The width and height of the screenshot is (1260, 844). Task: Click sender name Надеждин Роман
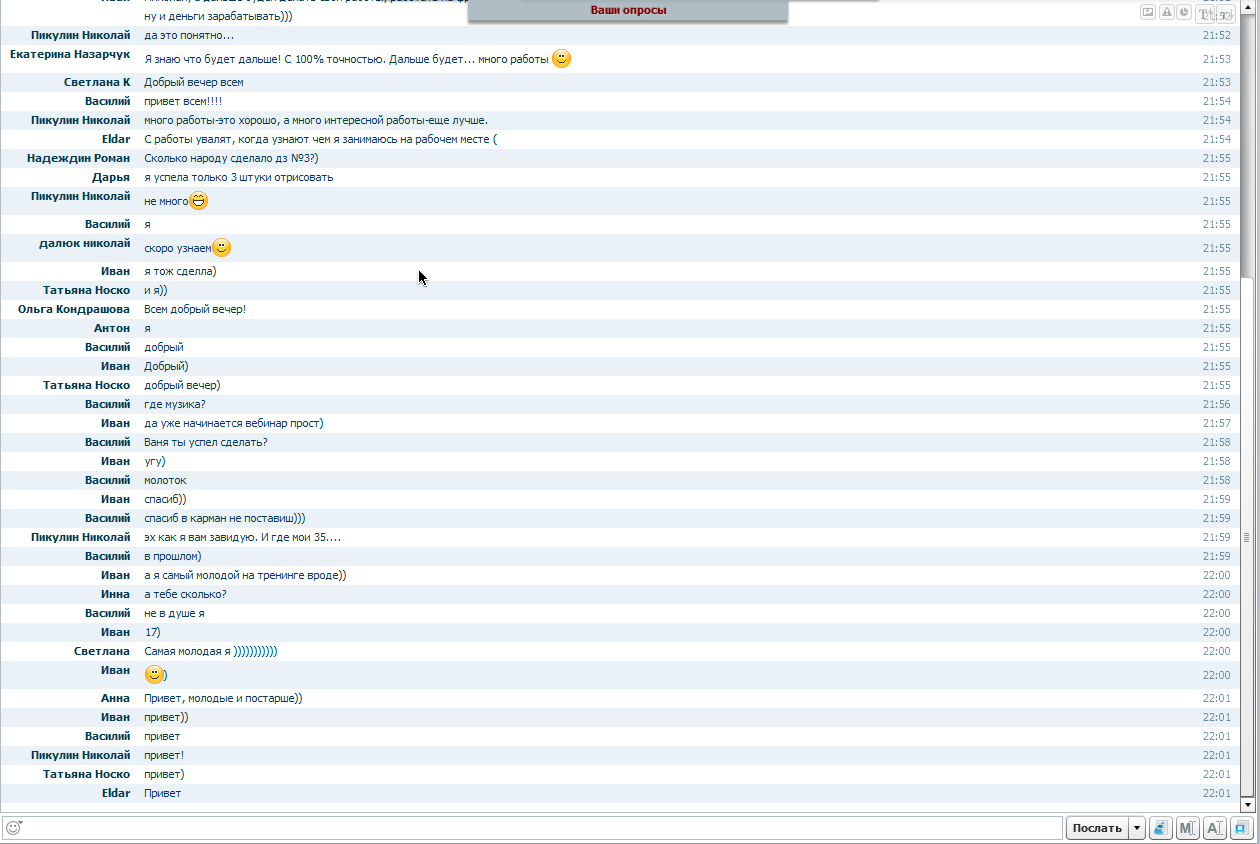79,158
